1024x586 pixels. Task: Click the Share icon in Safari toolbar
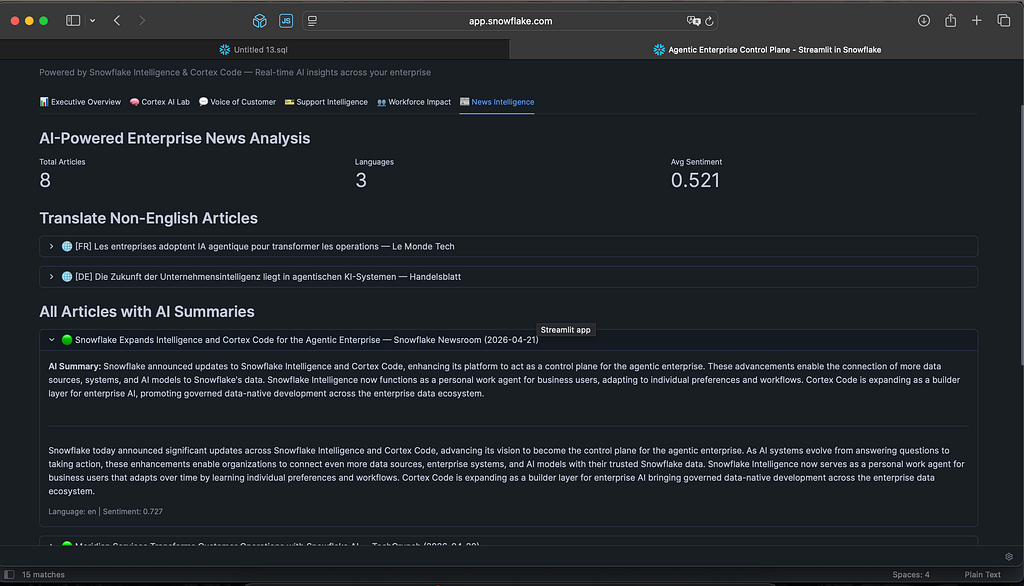[x=950, y=21]
